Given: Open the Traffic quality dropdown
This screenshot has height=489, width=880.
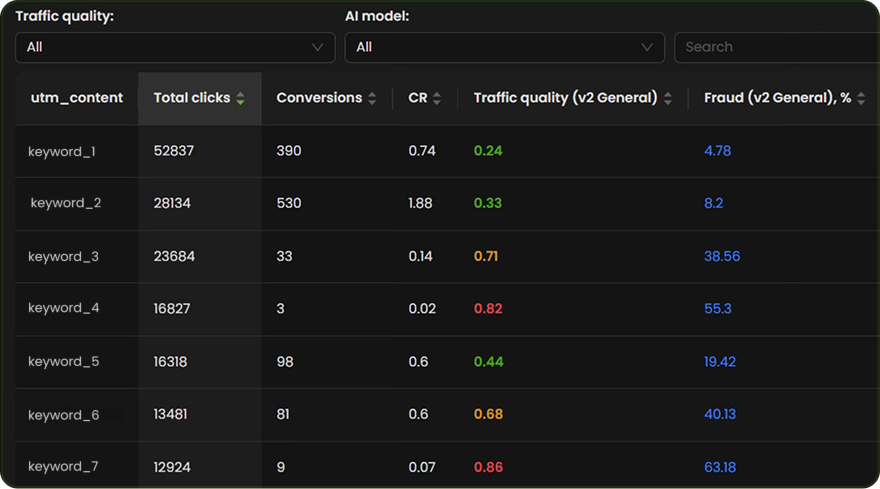Looking at the screenshot, I should 175,47.
